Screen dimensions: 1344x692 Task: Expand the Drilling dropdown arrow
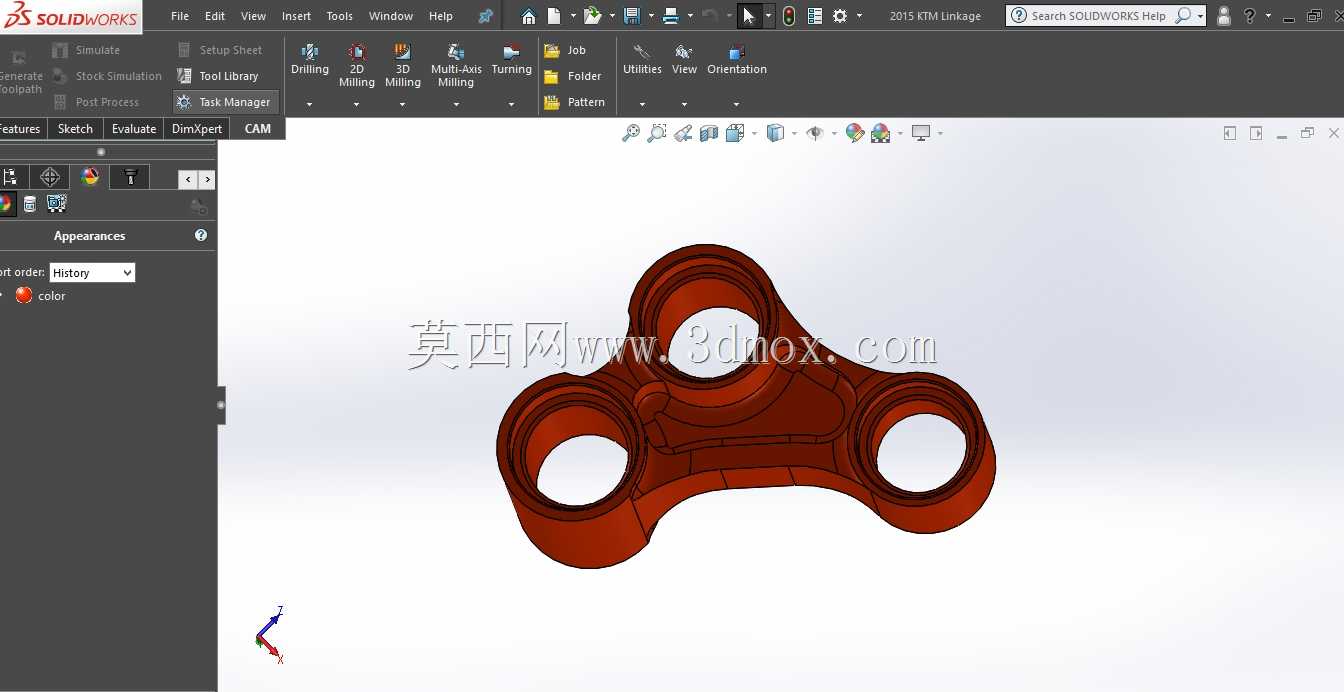point(310,104)
